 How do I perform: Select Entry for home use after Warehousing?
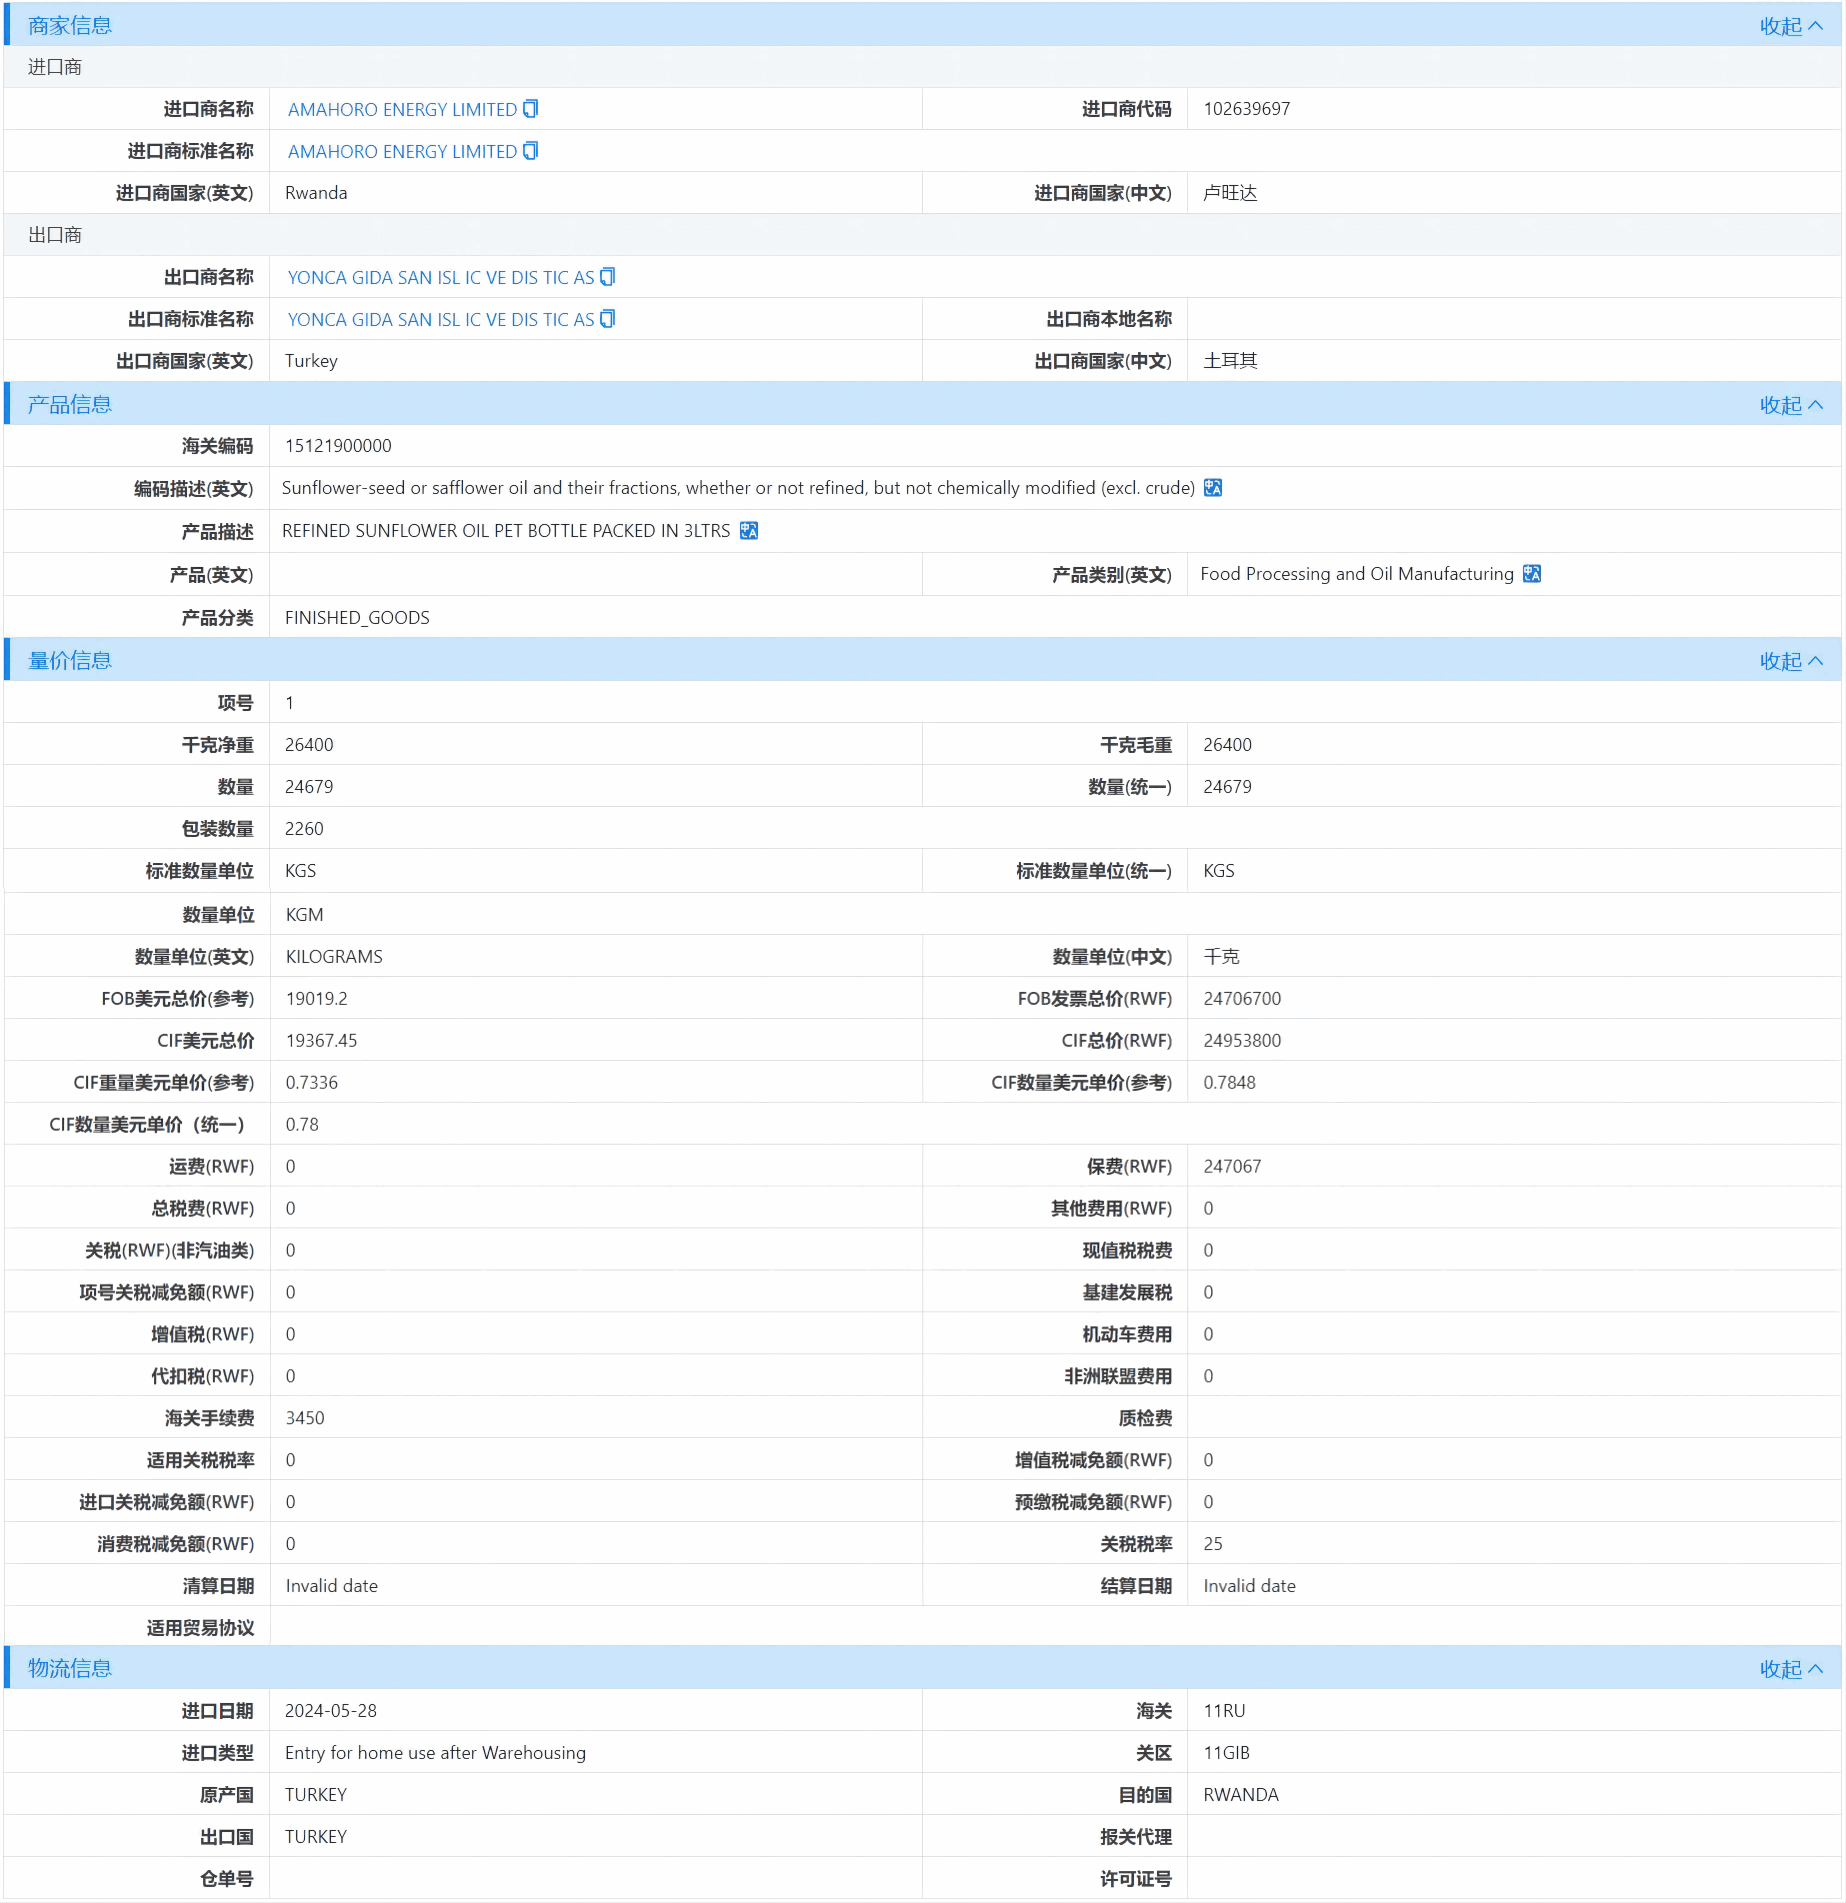point(435,1753)
